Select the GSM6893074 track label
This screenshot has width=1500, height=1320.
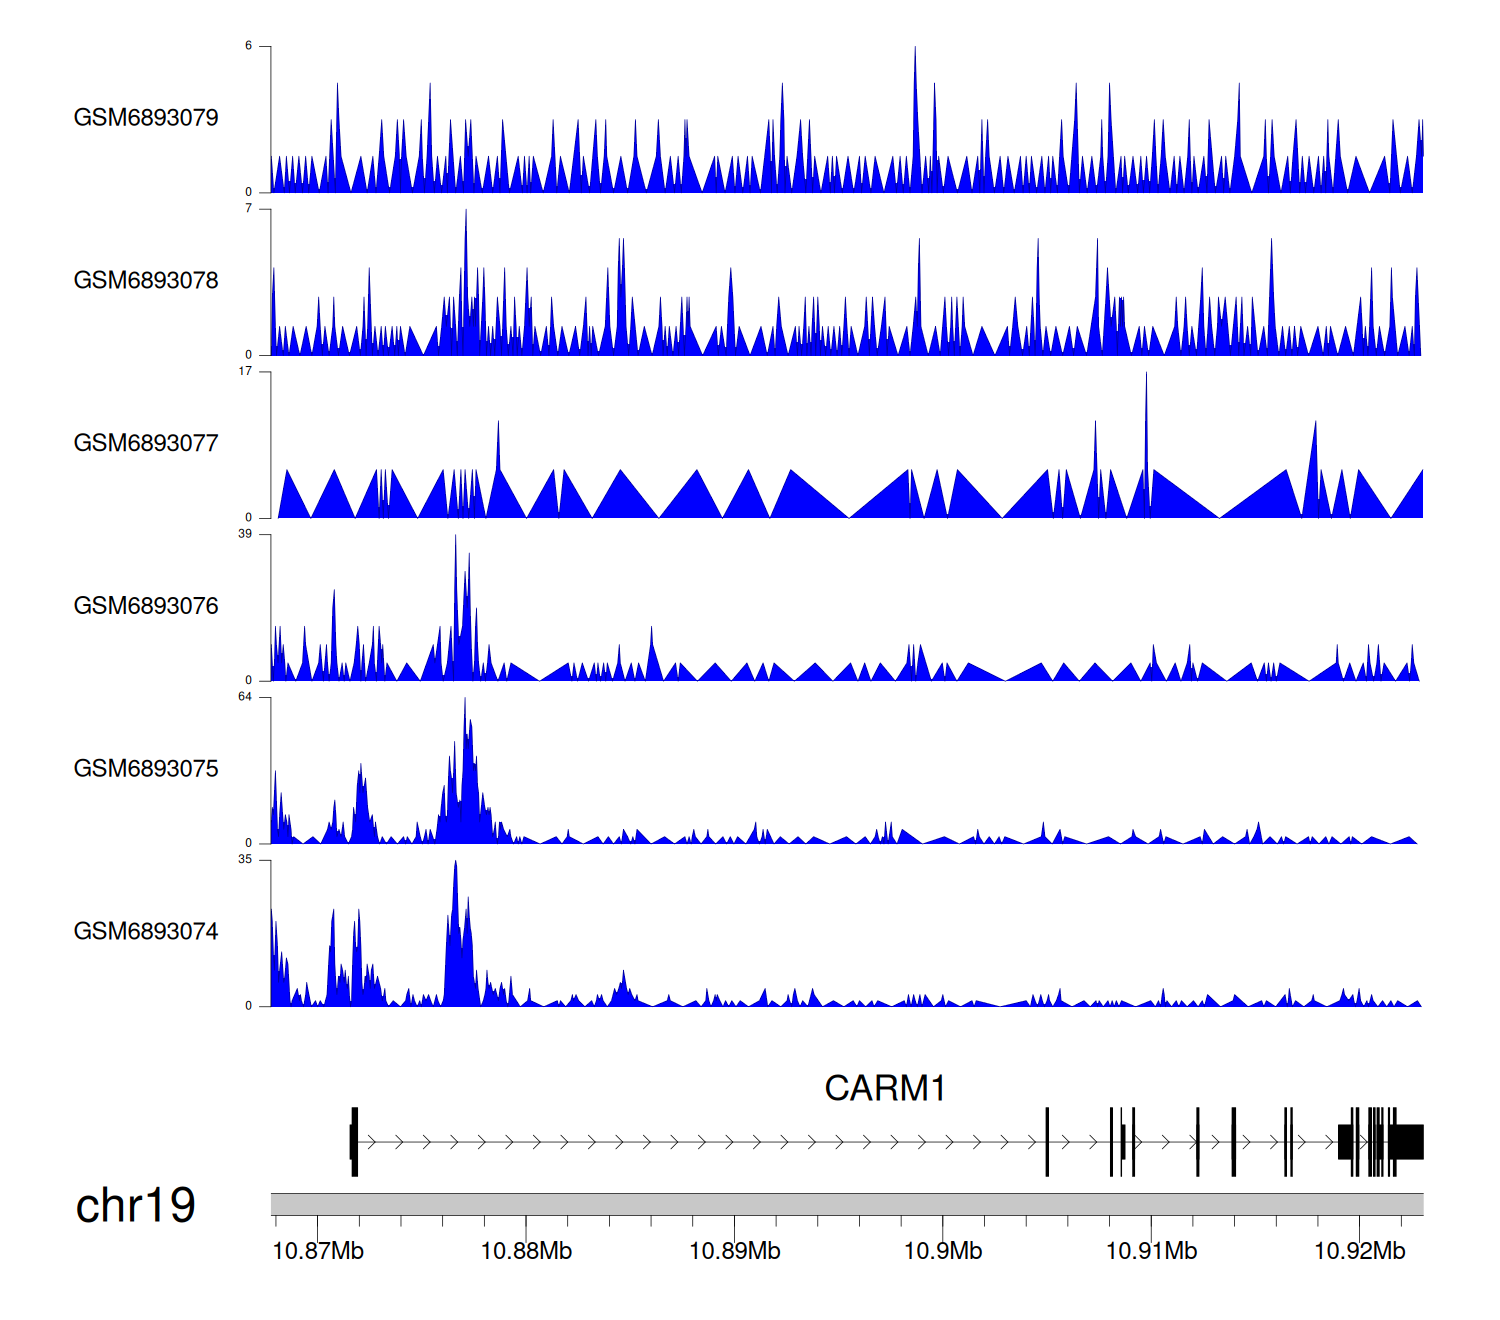(x=146, y=932)
